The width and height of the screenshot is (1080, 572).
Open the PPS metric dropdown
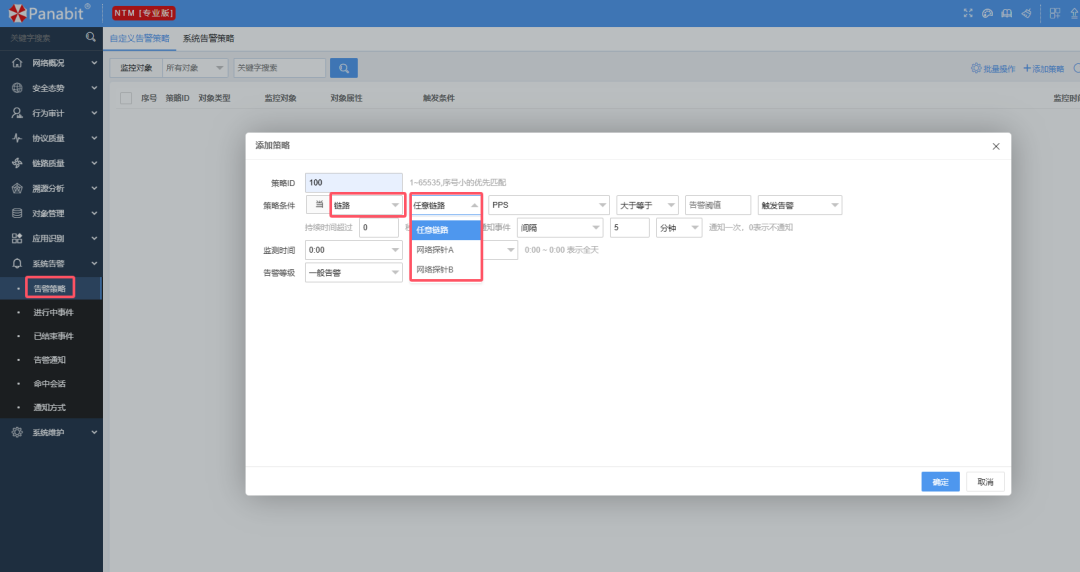click(549, 205)
